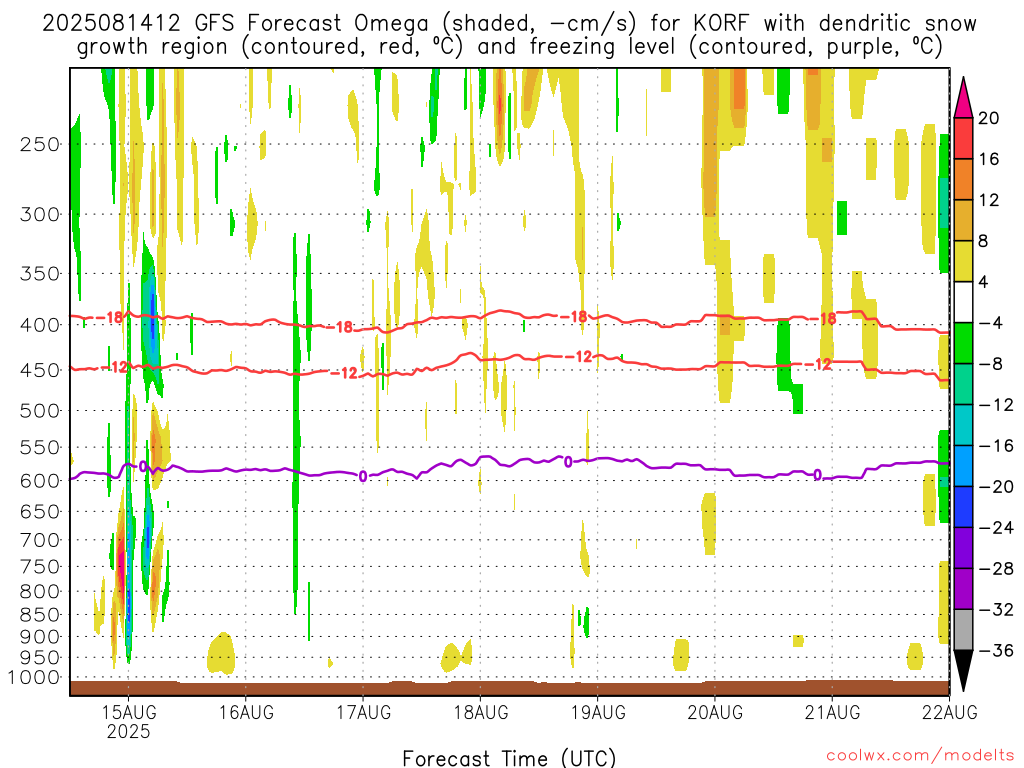1024x768 pixels.
Task: Click the 750 pressure axis label
Action: 40,567
